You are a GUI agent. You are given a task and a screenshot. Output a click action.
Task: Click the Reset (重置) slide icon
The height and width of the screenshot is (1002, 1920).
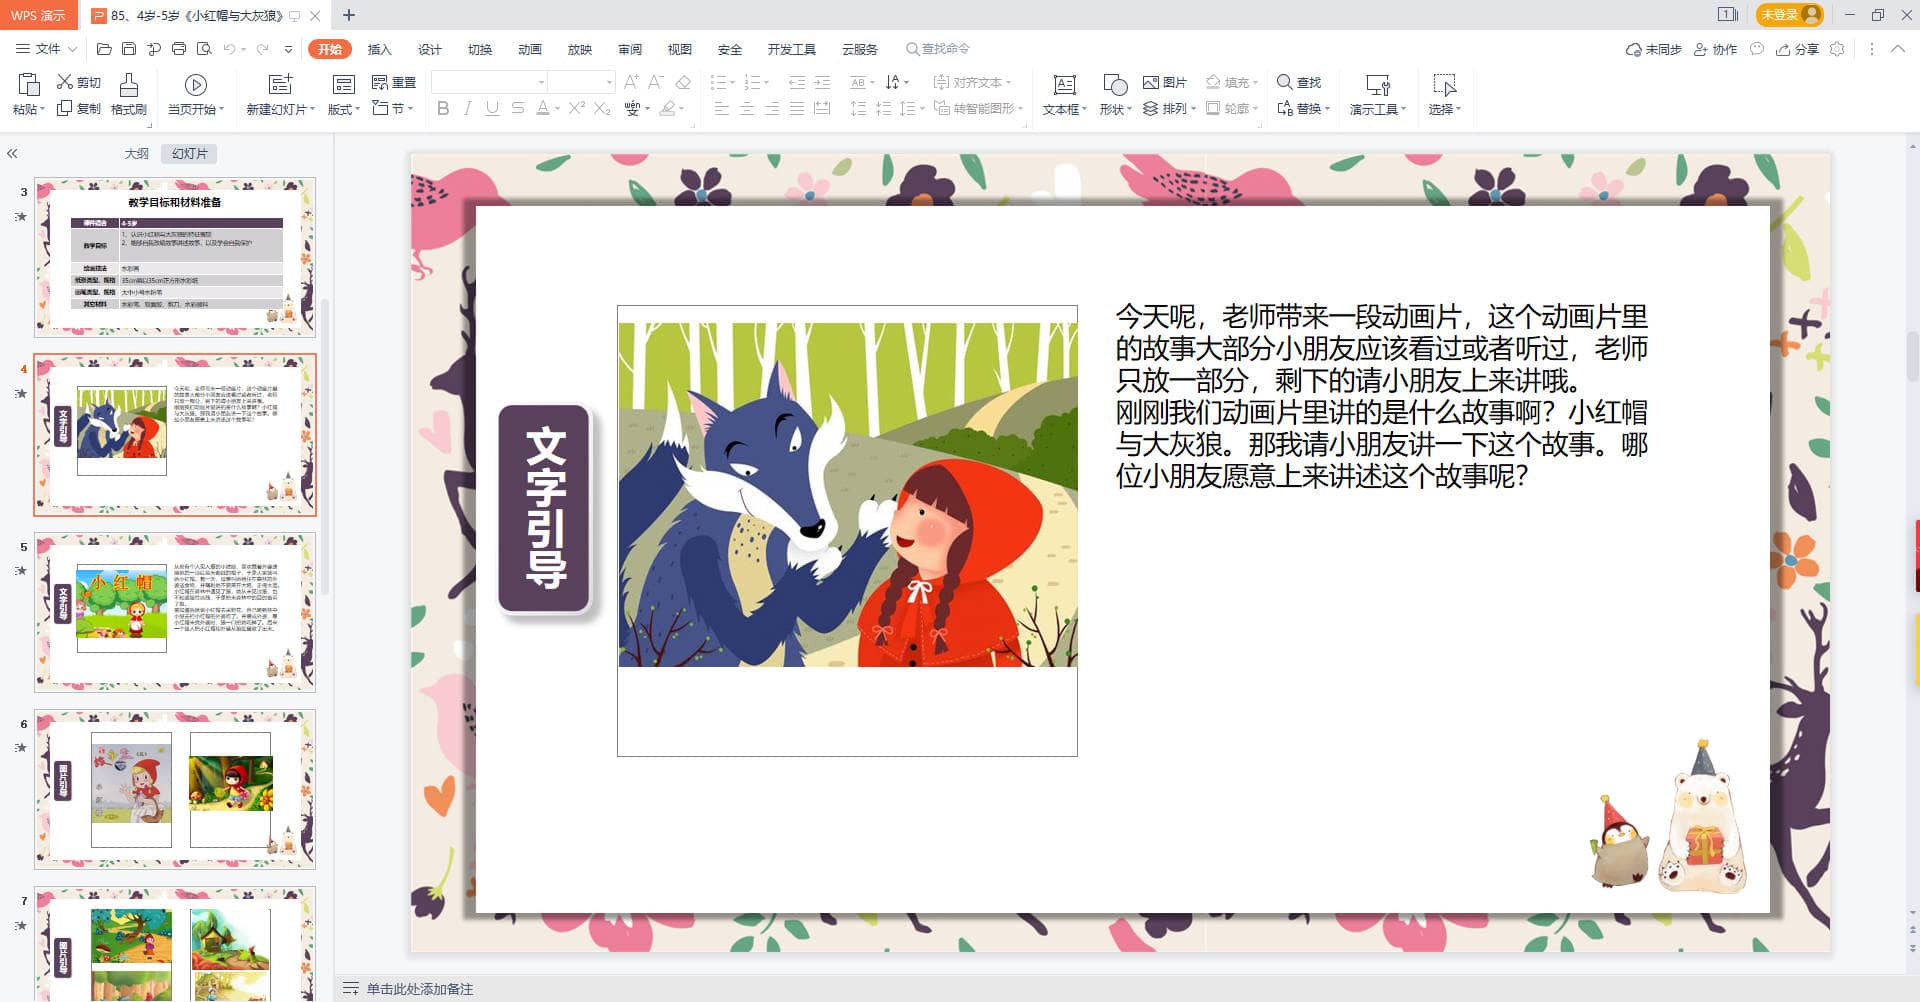tap(380, 82)
